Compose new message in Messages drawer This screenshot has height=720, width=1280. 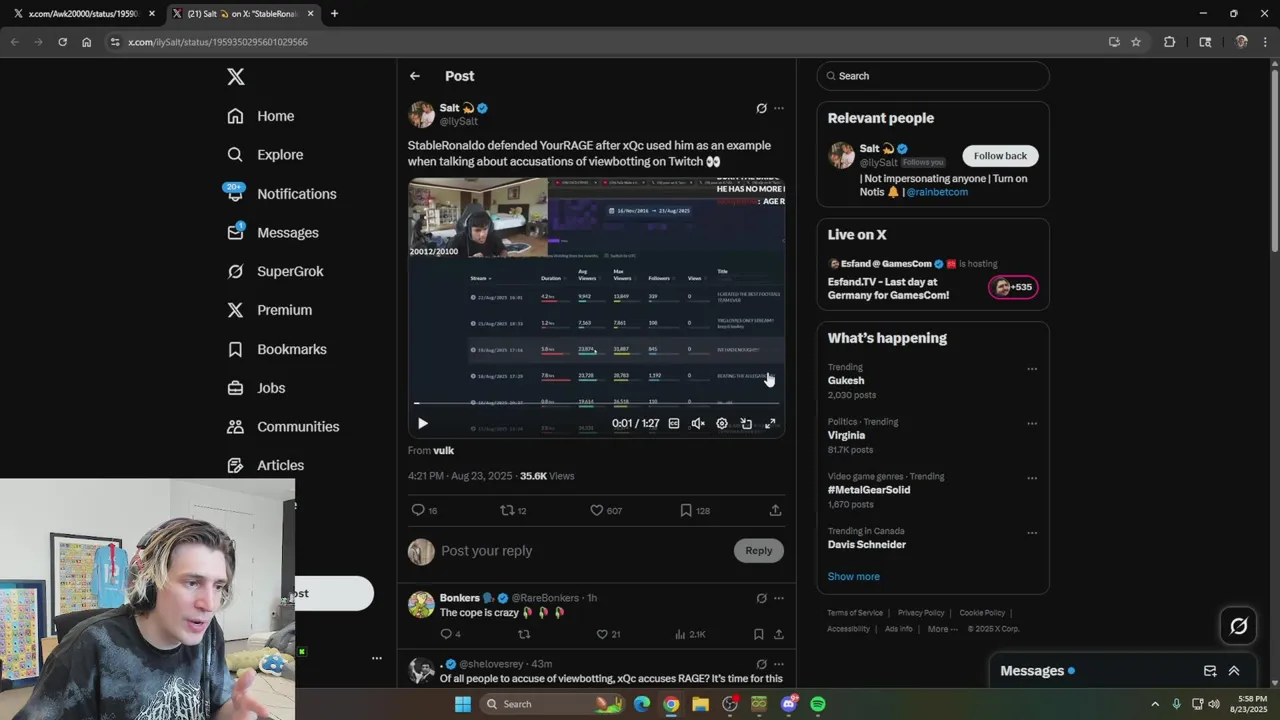point(1210,671)
